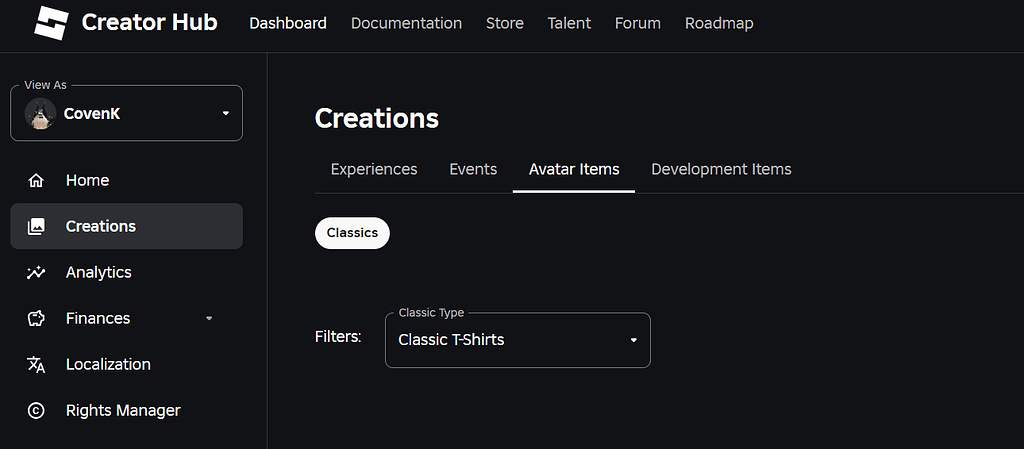
Task: Click the Finances piggy bank icon
Action: pos(36,318)
